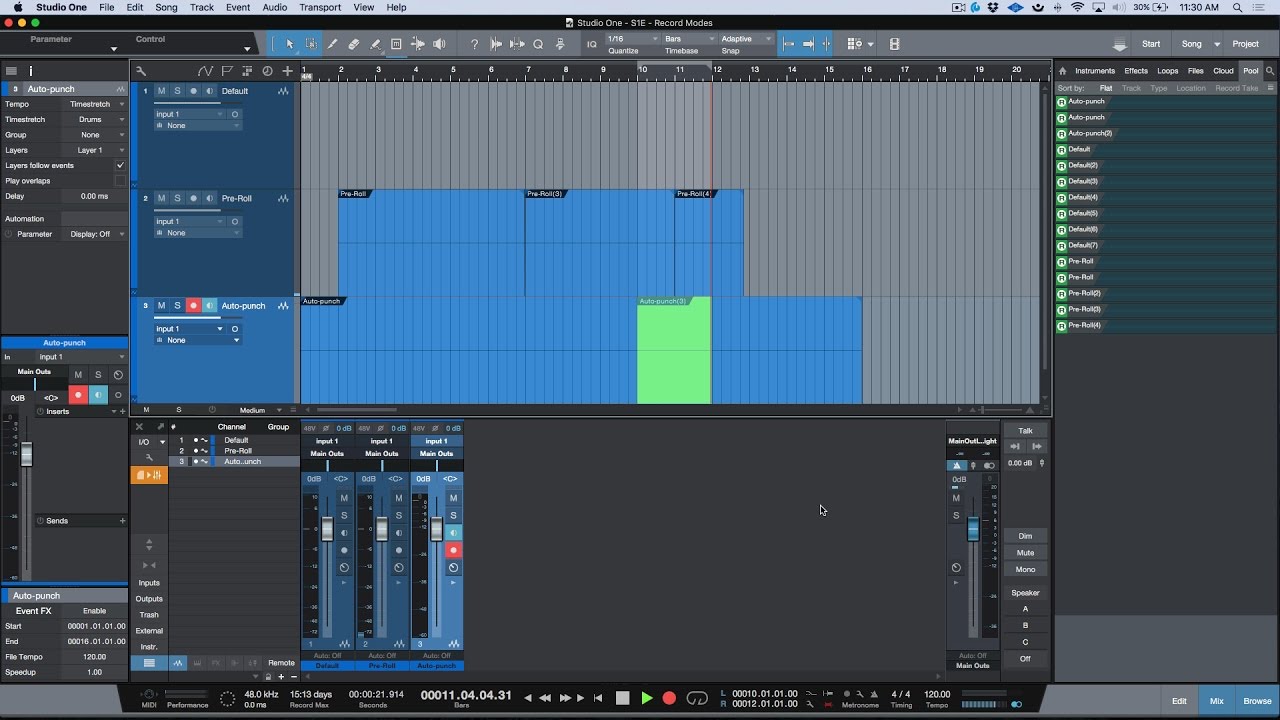Click the Talk button in mixer
This screenshot has height=720, width=1280.
point(1025,431)
